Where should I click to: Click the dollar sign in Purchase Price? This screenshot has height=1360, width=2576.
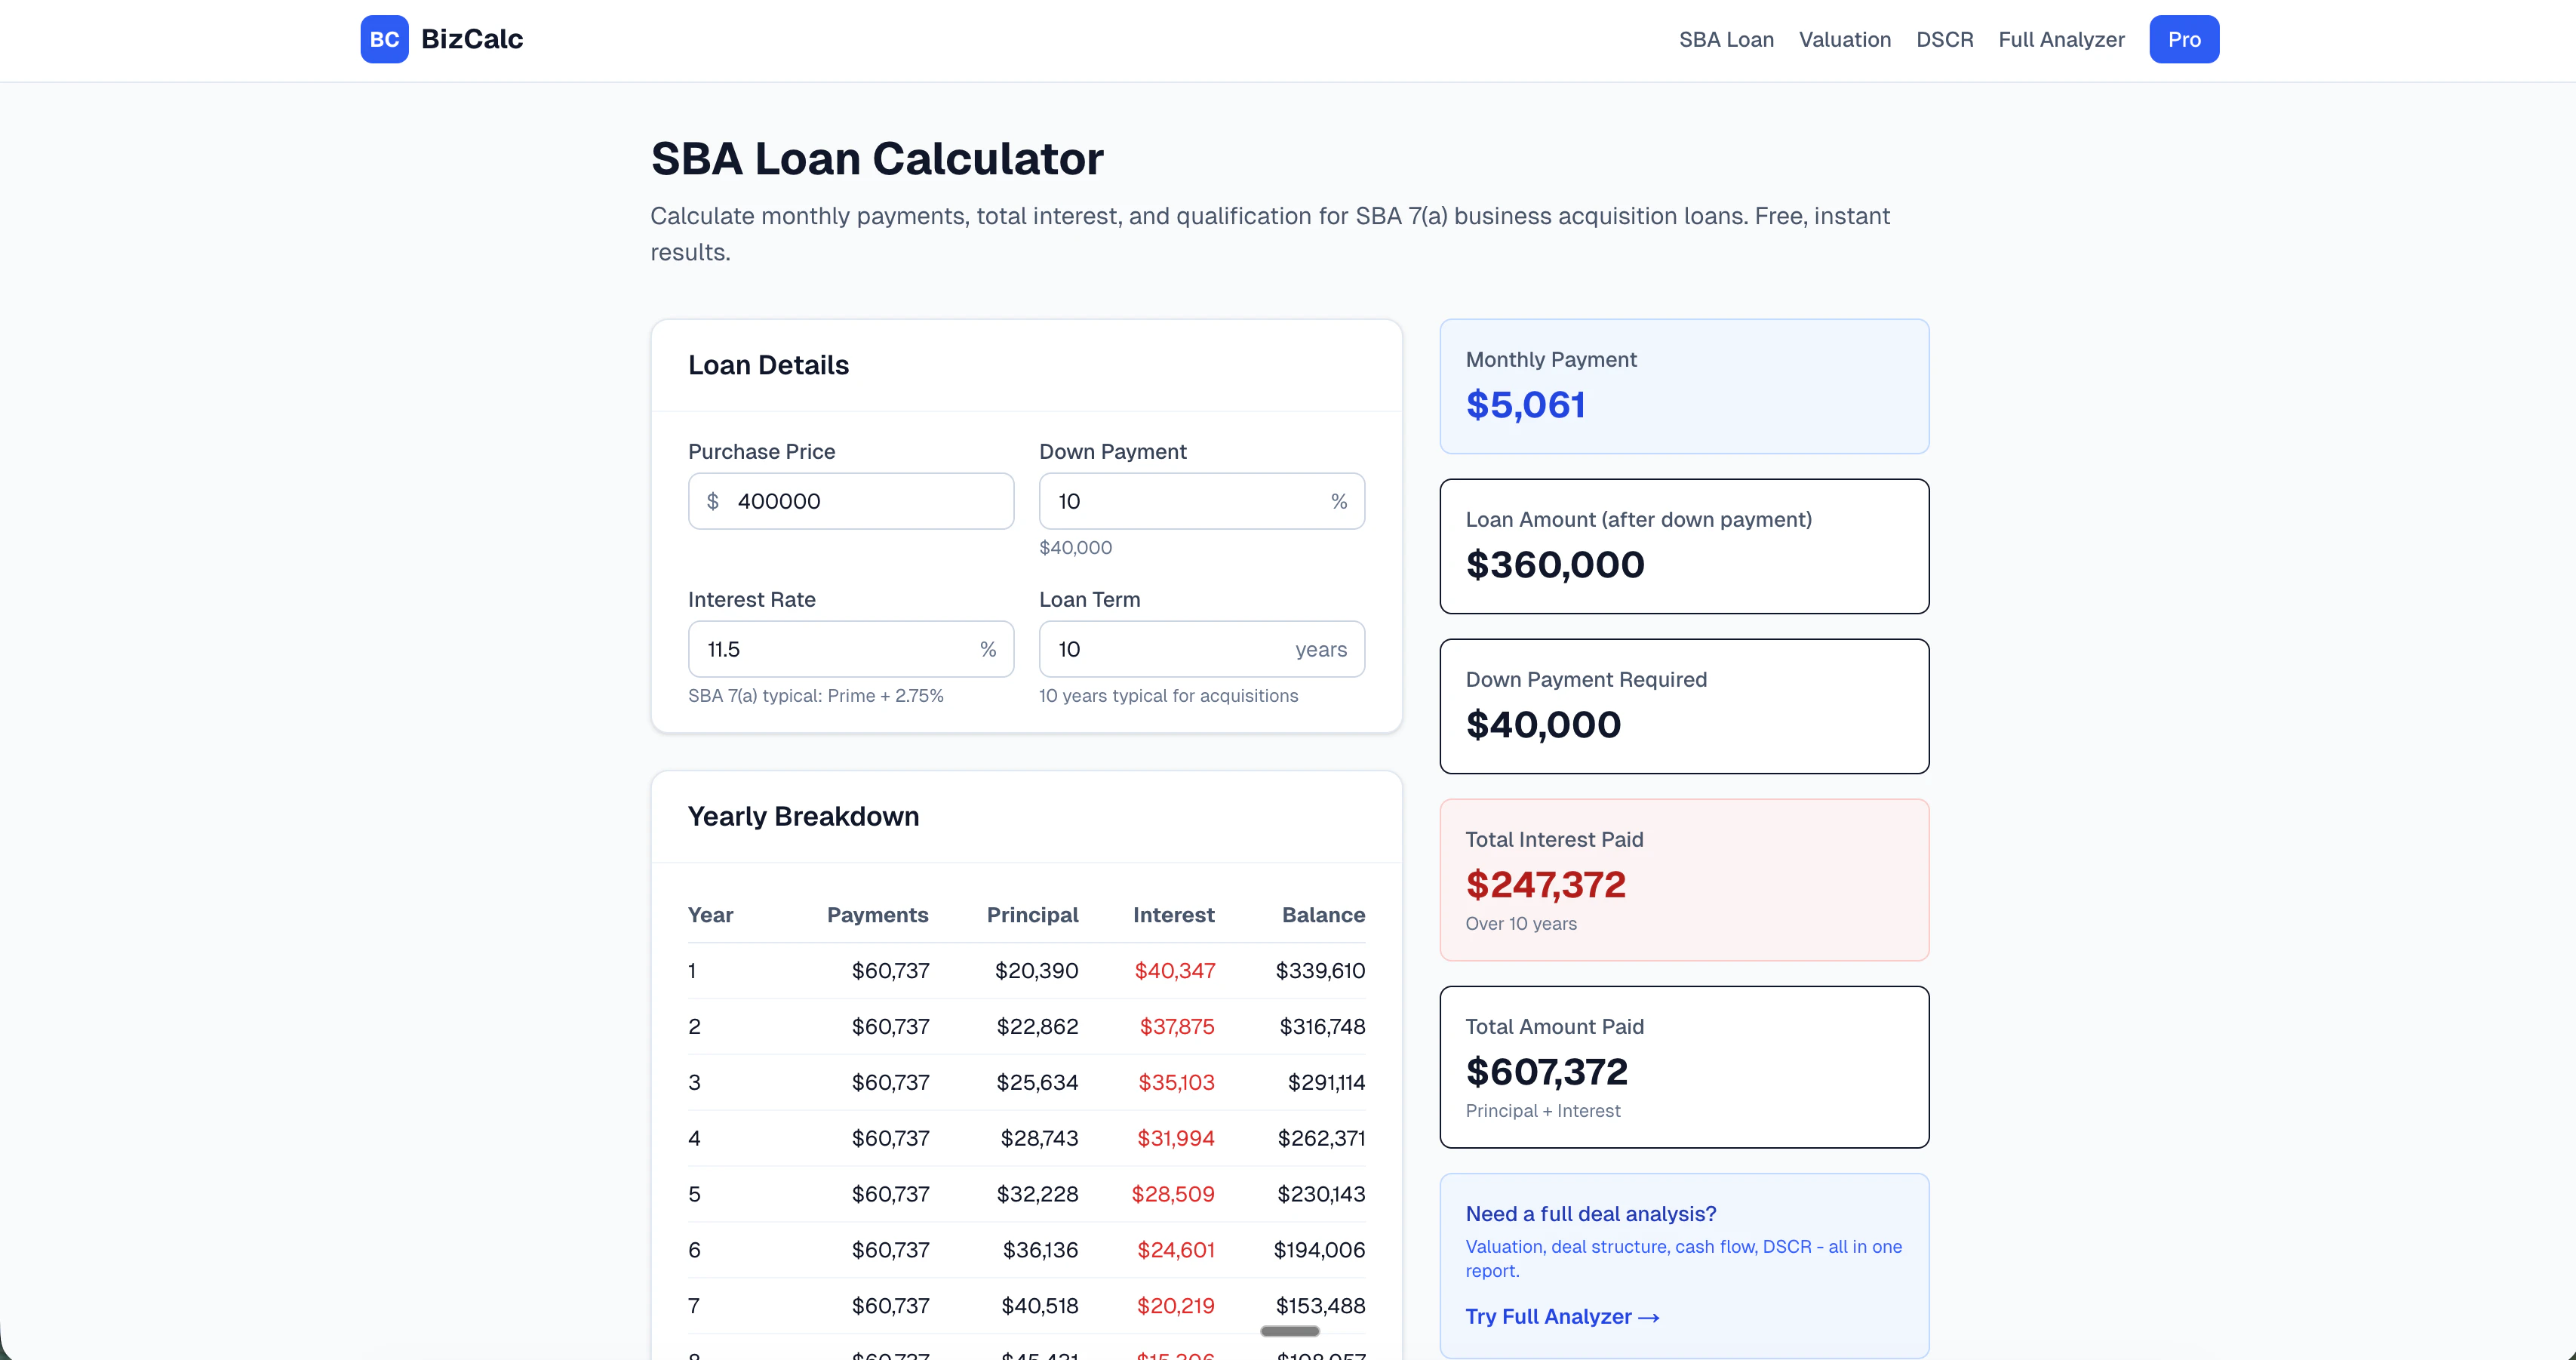click(713, 501)
